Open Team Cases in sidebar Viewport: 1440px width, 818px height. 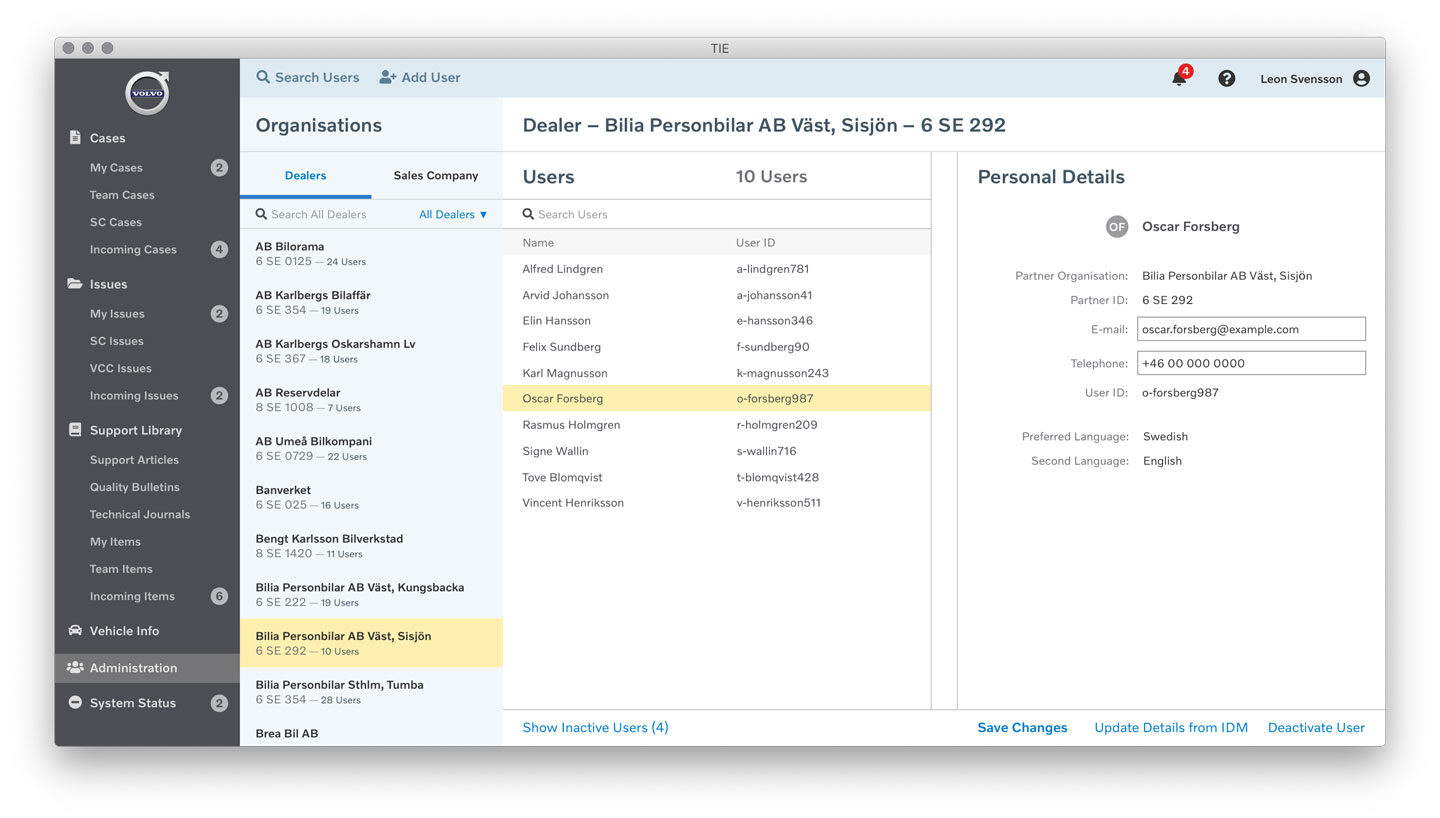[122, 195]
